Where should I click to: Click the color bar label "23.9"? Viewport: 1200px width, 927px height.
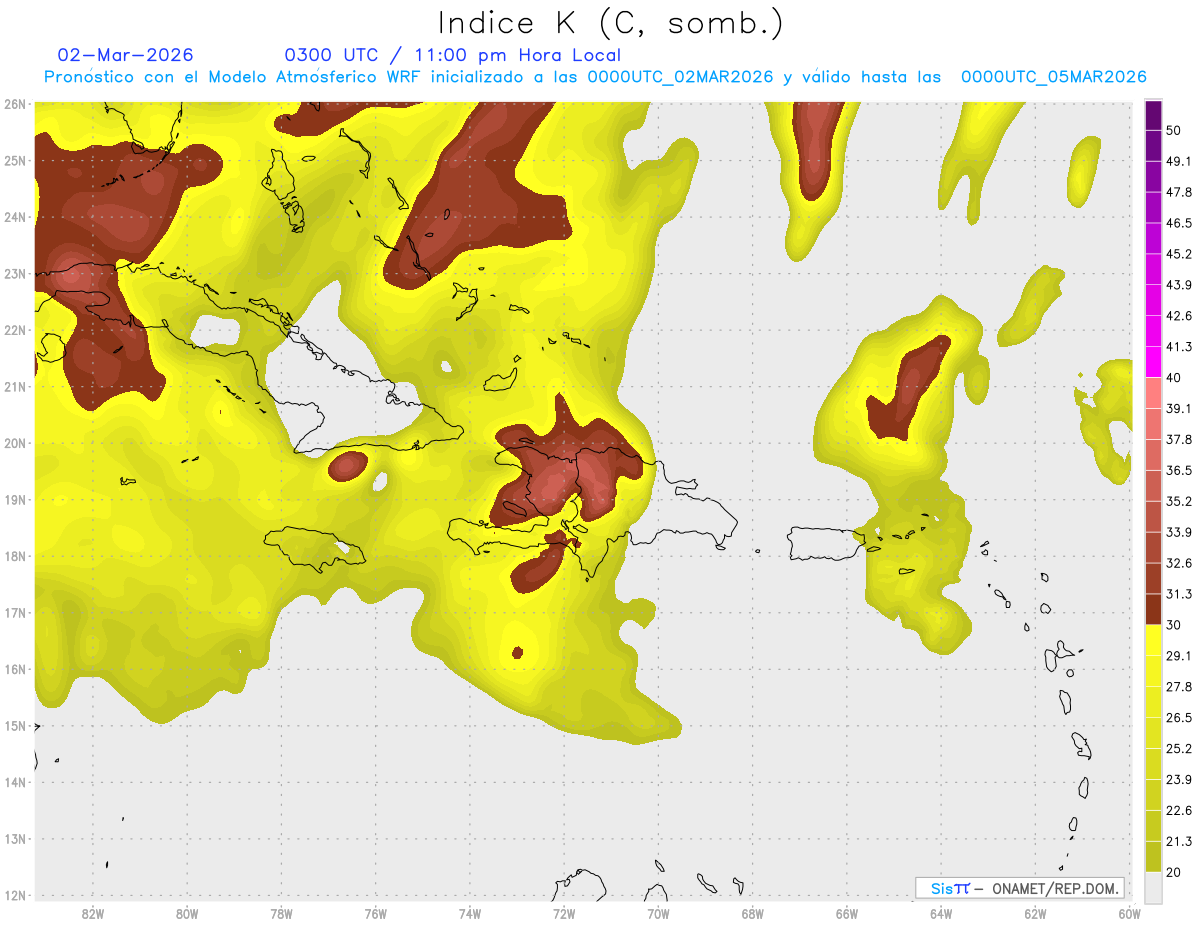[x=1180, y=779]
